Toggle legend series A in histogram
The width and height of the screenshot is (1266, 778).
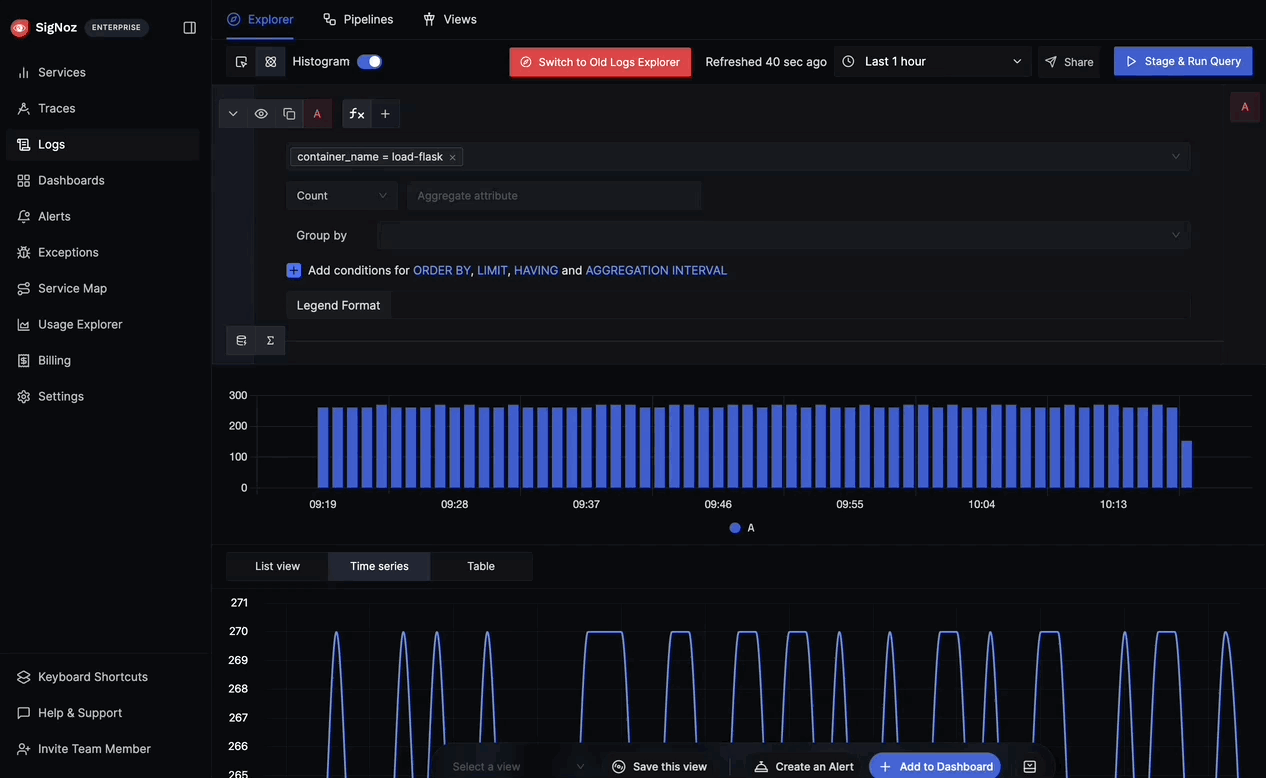pos(742,527)
